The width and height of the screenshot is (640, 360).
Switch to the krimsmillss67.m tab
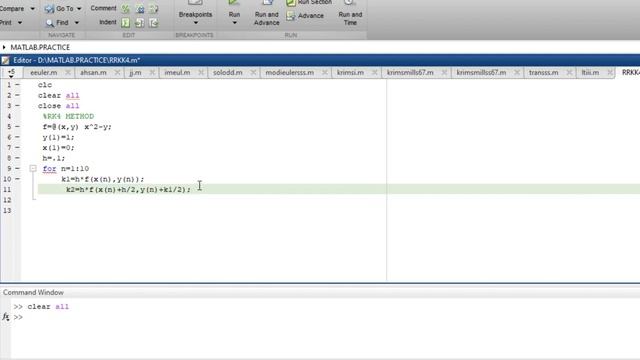point(481,73)
